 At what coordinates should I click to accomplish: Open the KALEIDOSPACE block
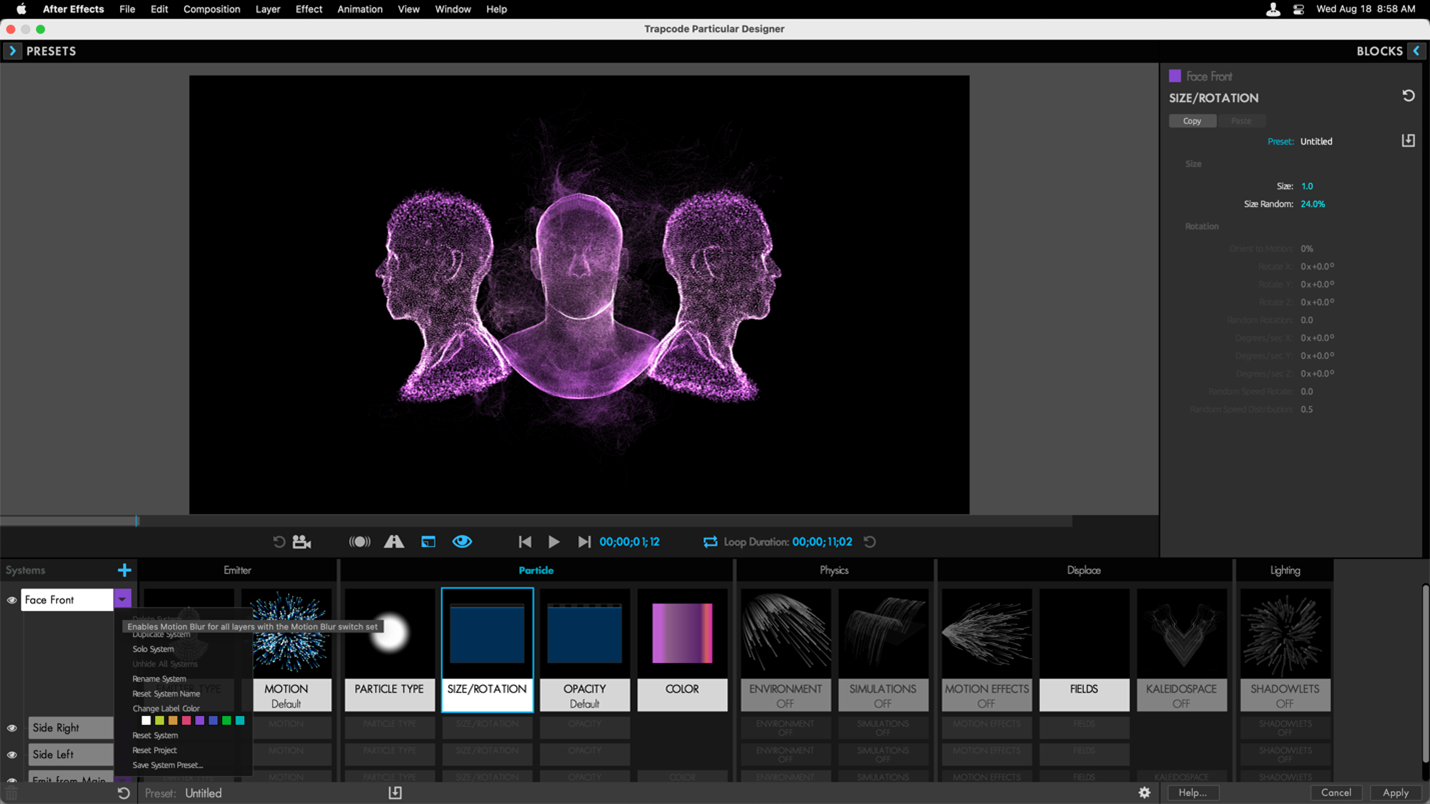(1182, 650)
